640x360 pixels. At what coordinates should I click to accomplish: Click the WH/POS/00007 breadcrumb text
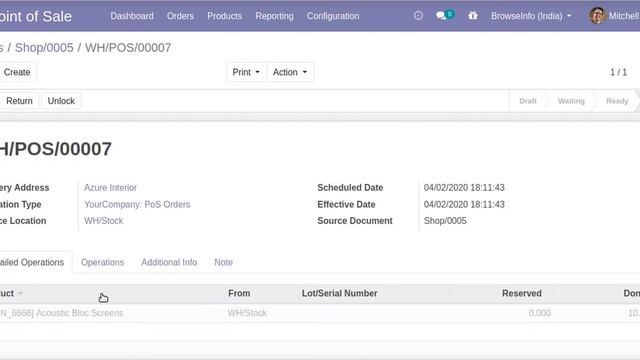click(128, 48)
